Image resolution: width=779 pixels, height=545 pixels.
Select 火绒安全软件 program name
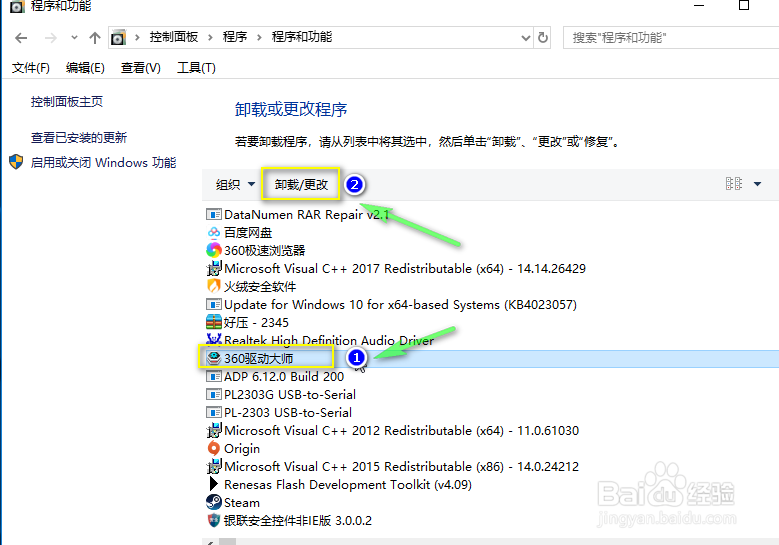click(x=260, y=287)
